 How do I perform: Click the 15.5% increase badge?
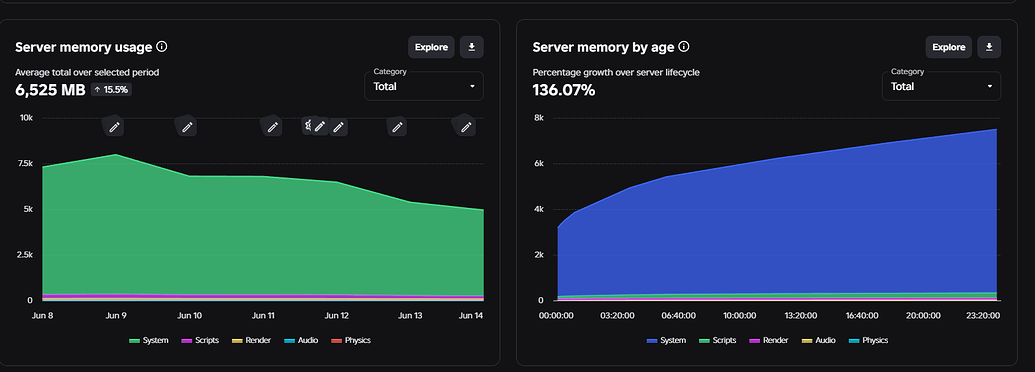tap(111, 90)
